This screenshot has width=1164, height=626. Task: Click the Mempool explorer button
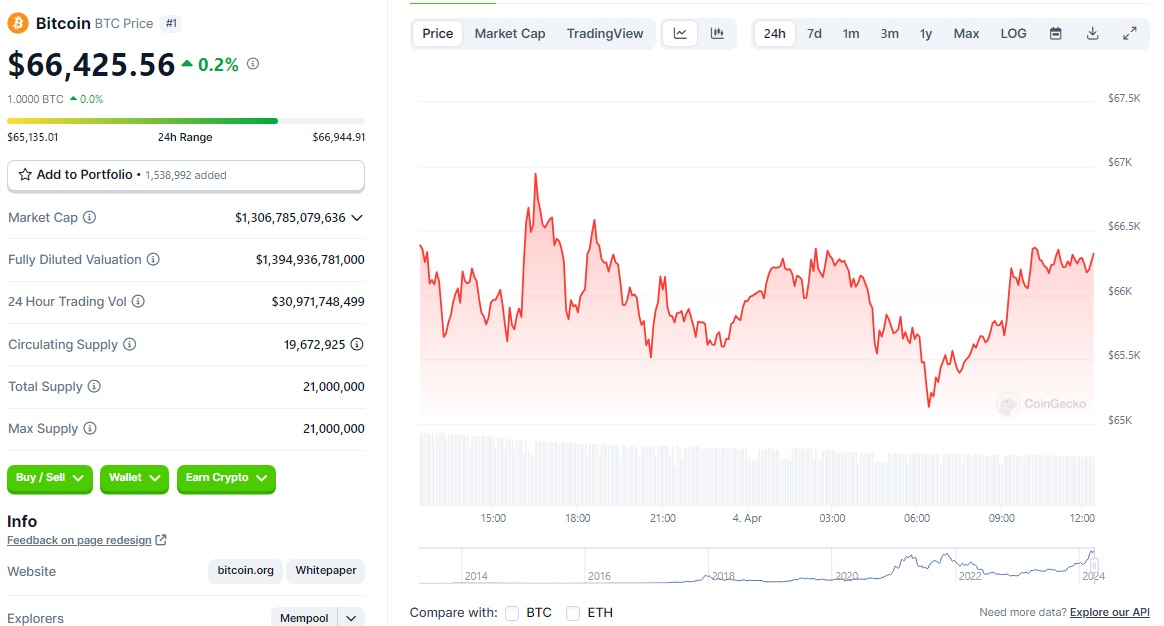click(x=304, y=618)
